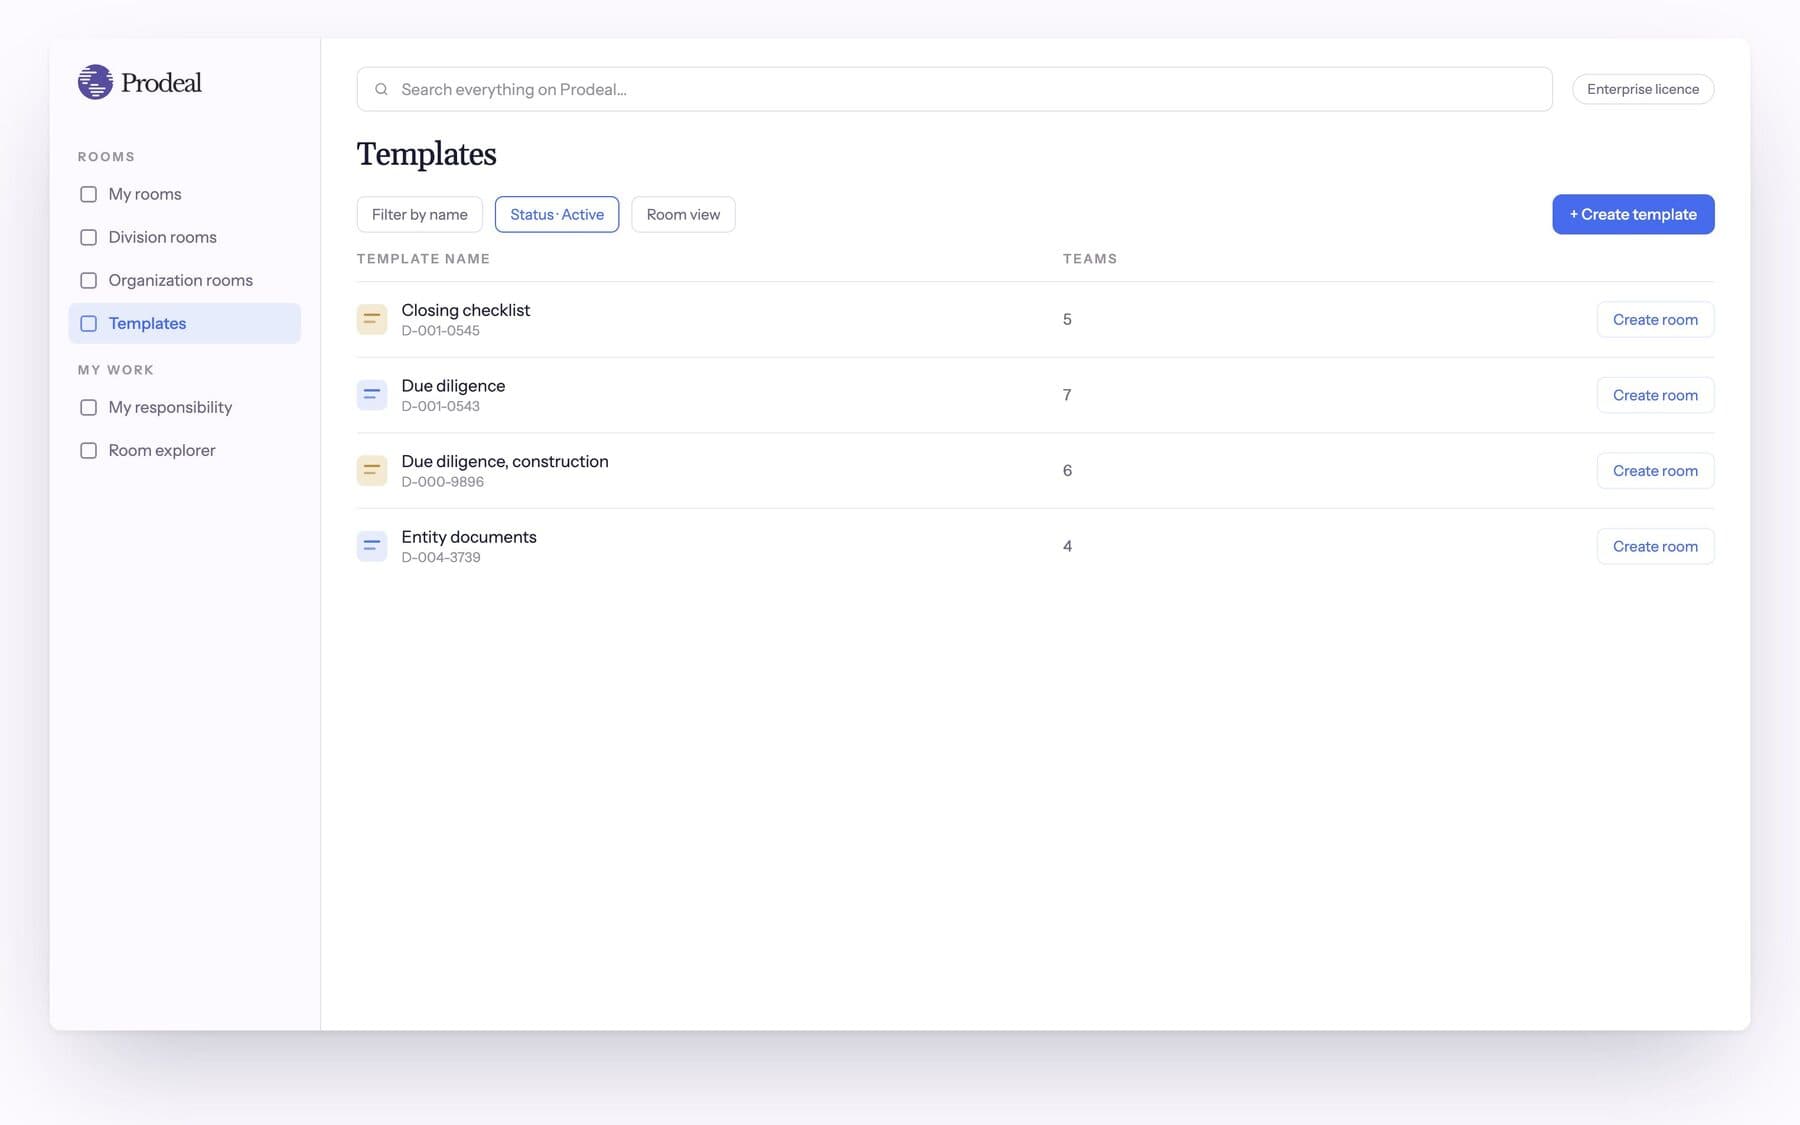The width and height of the screenshot is (1800, 1125).
Task: Open the Filter by name filter
Action: 420,214
